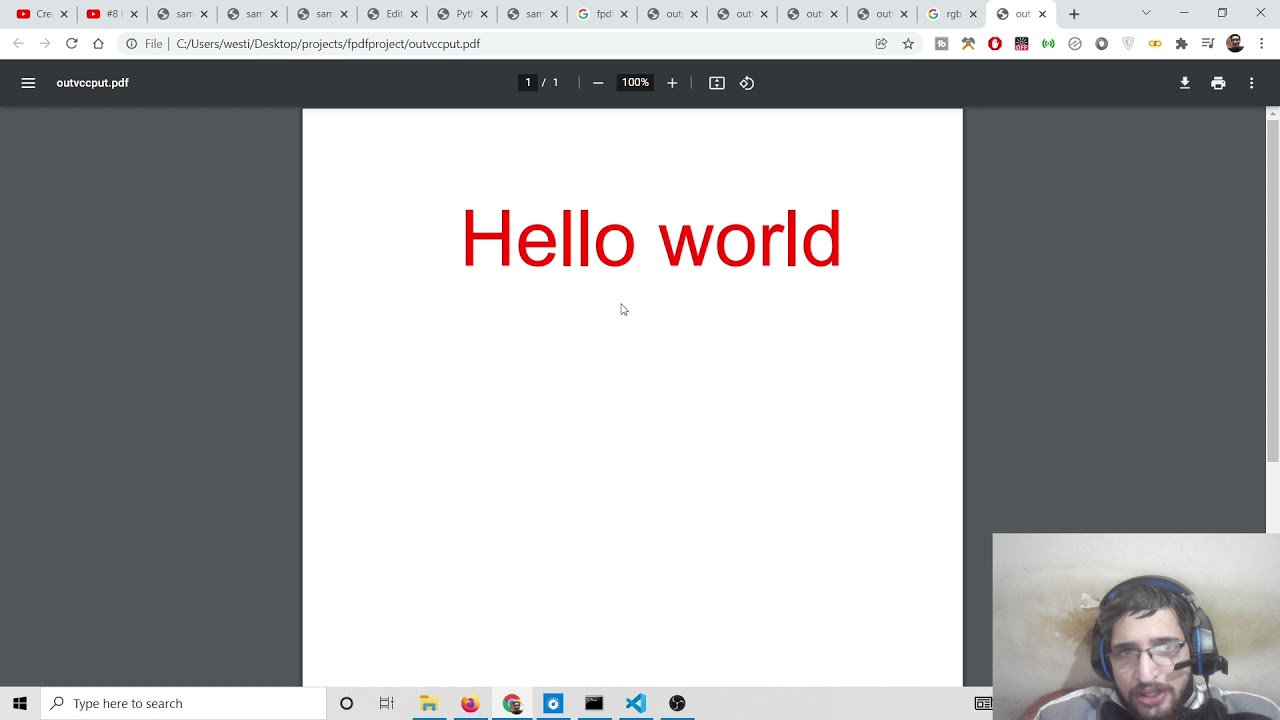Screen dimensions: 1280x720
Task: Open the PDF sidebar hamburger menu
Action: pyautogui.click(x=28, y=83)
